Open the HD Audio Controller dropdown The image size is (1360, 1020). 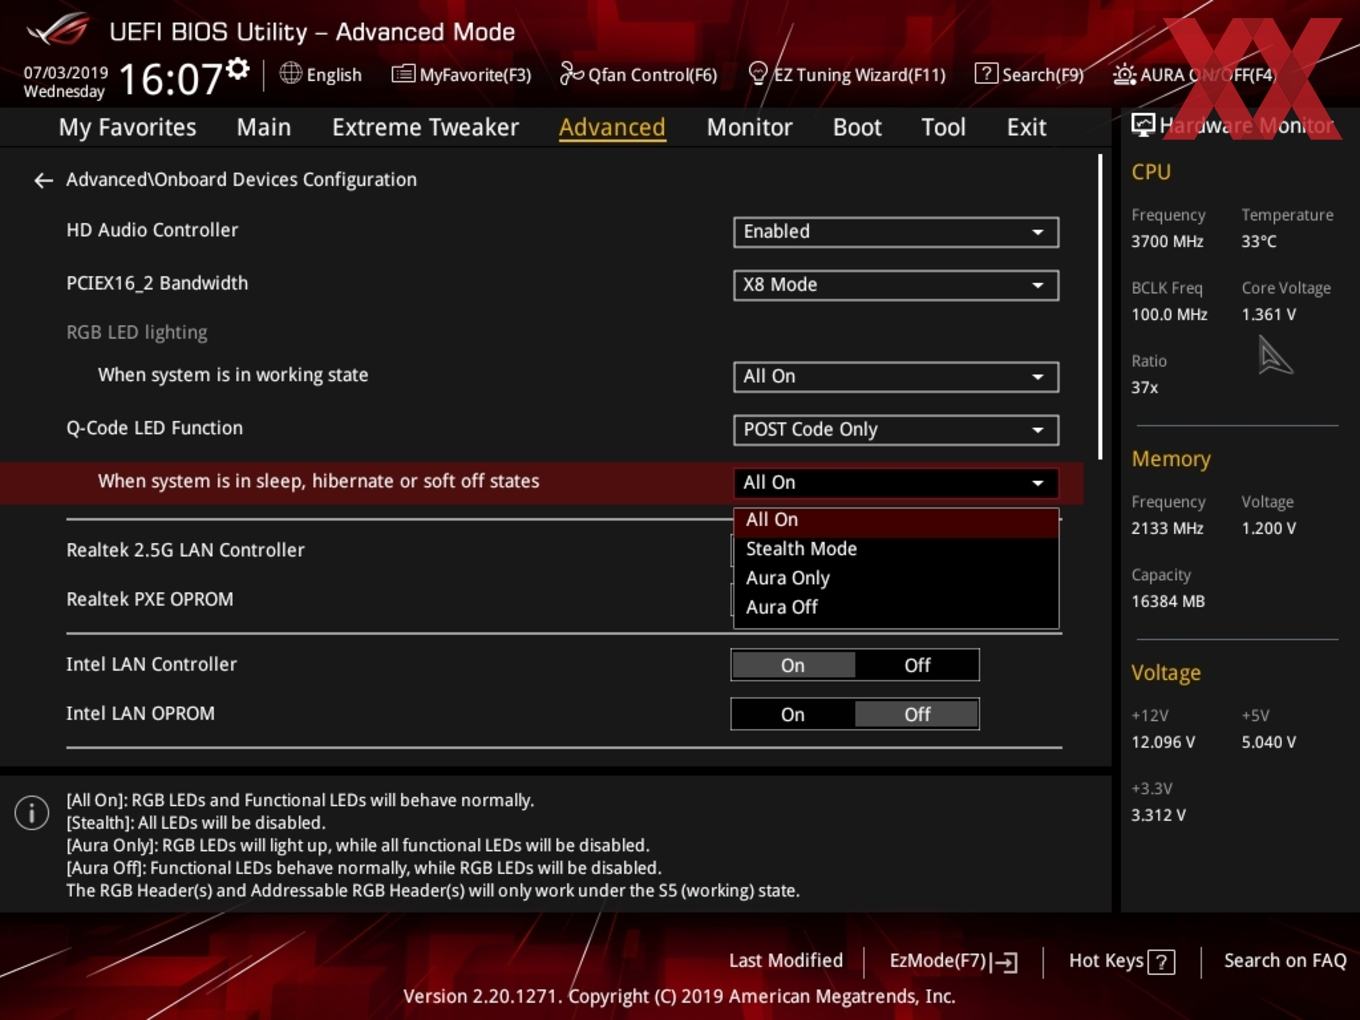click(x=896, y=232)
